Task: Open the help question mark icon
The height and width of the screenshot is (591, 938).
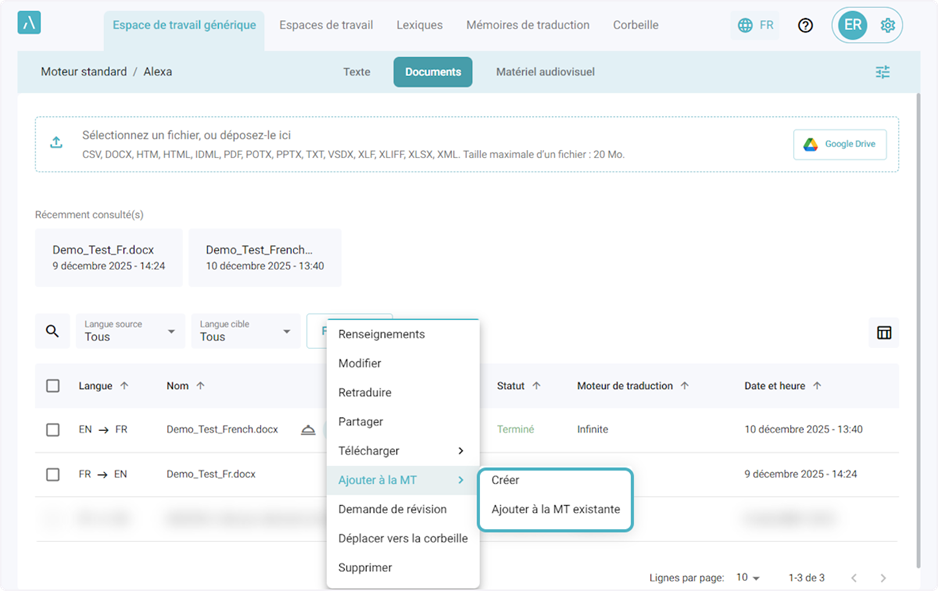Action: pos(805,25)
